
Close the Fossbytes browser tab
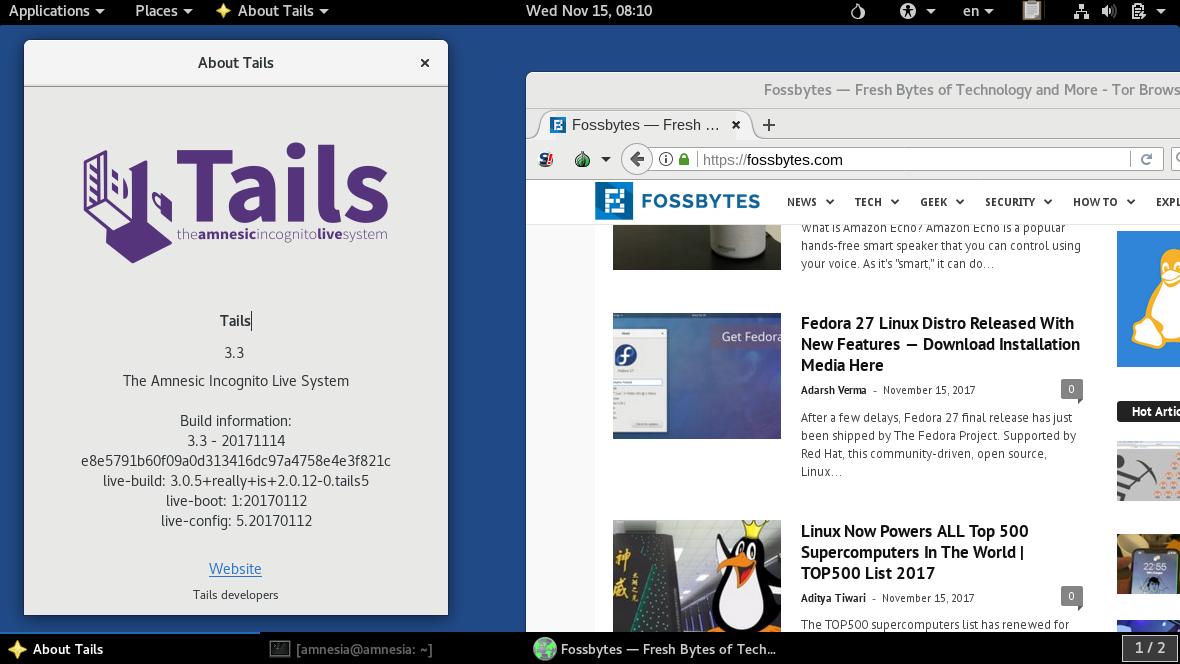tap(736, 125)
